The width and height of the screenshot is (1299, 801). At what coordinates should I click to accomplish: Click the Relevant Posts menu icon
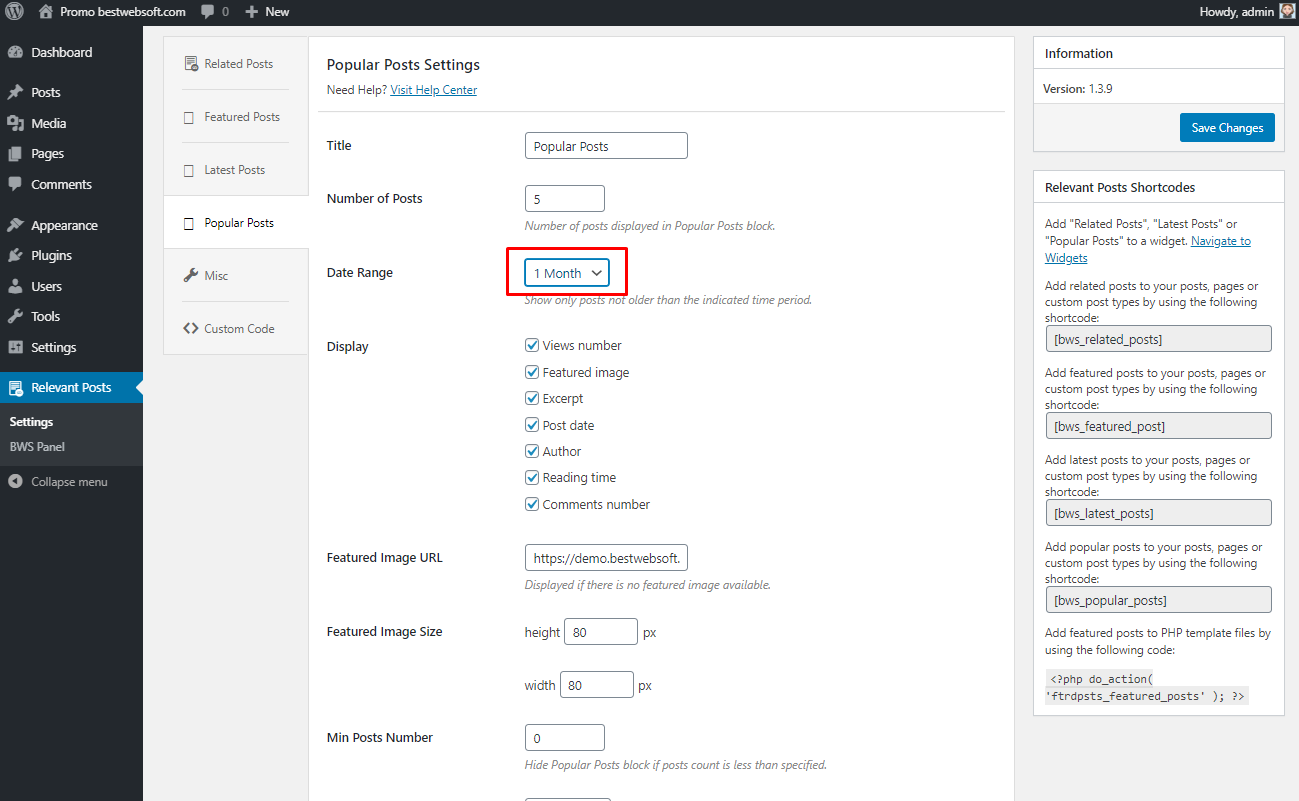tap(15, 387)
